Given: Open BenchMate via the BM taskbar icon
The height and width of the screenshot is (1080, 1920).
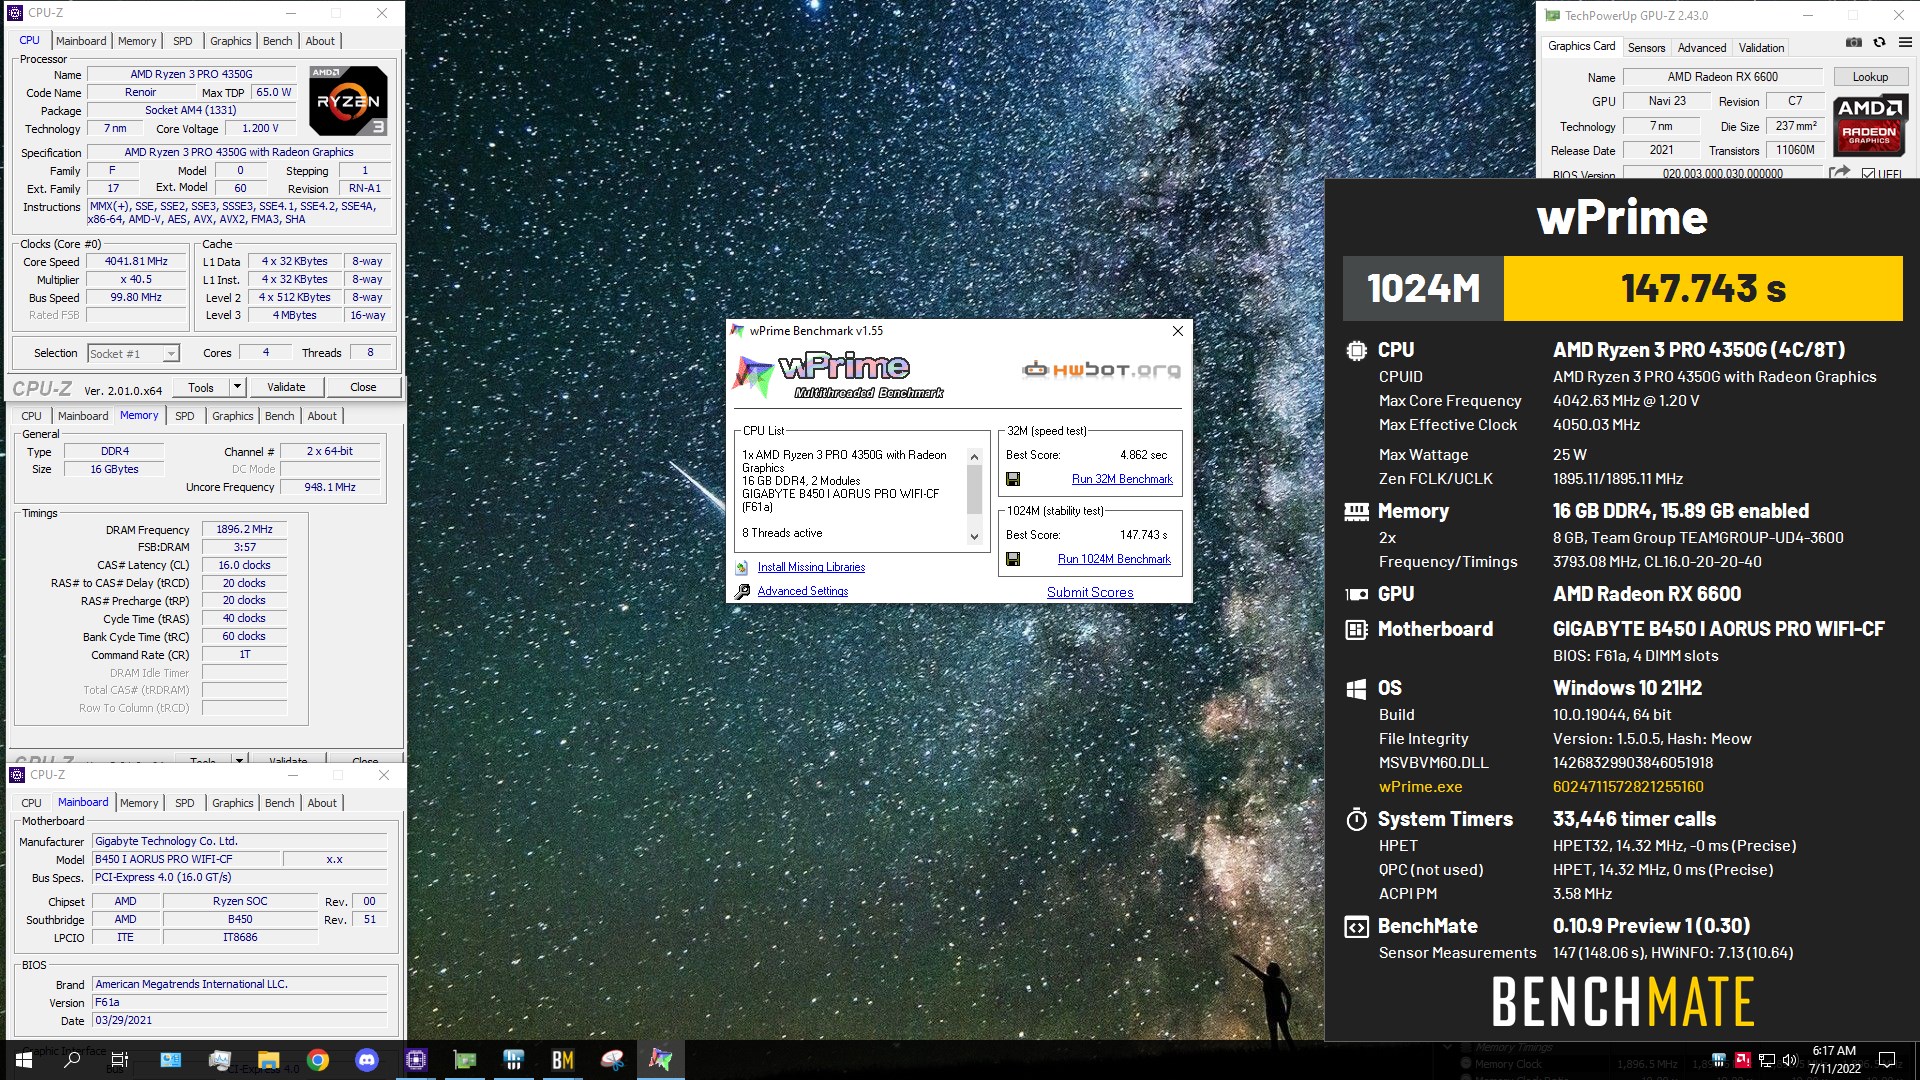Looking at the screenshot, I should click(x=563, y=1060).
